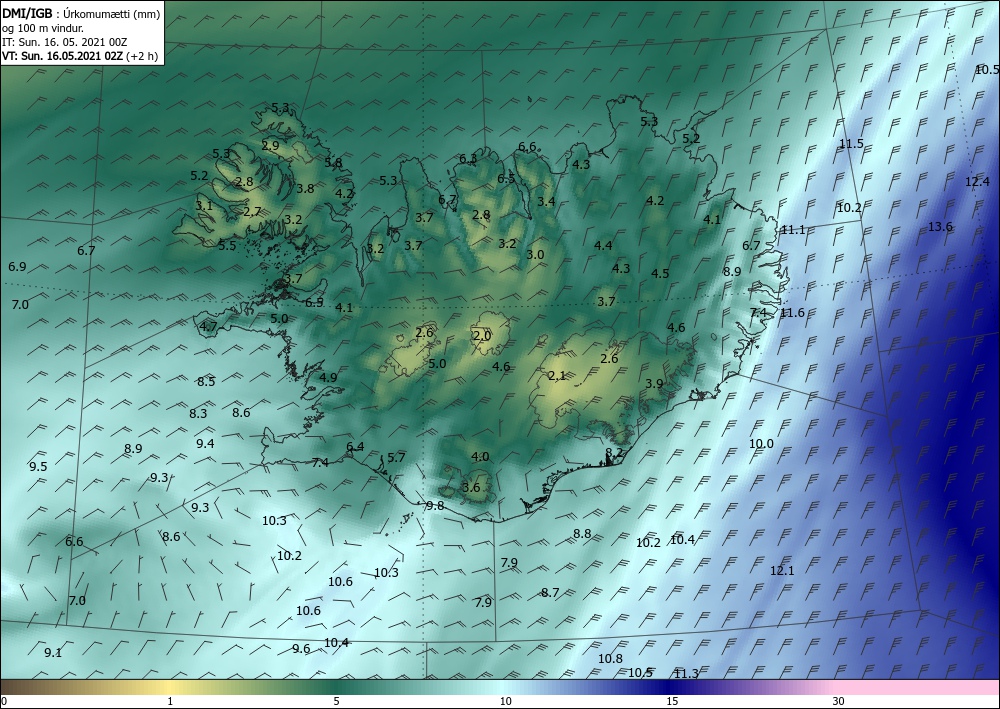Click the '3.4' value in north Iceland
This screenshot has height=709, width=1000.
[546, 201]
